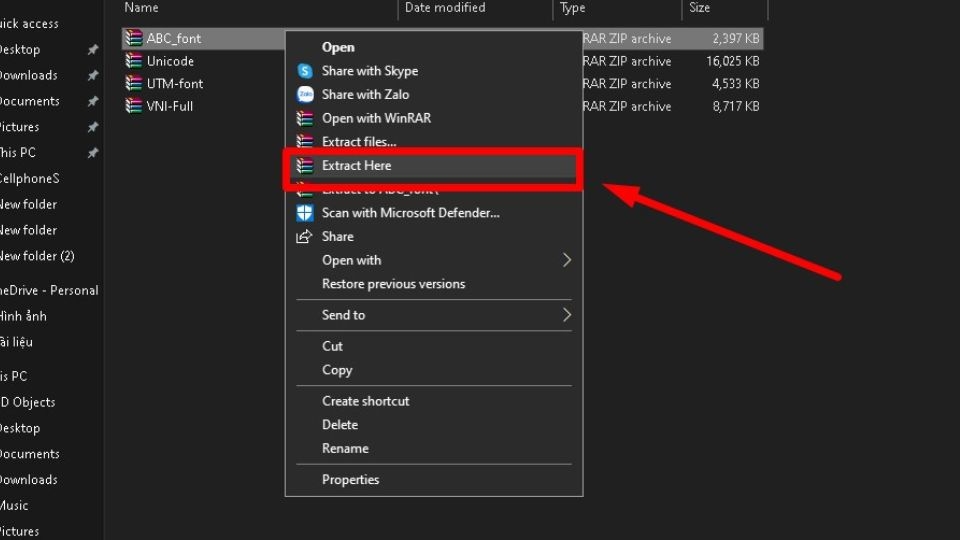Choose Scan with Microsoft Defender

[x=411, y=212]
